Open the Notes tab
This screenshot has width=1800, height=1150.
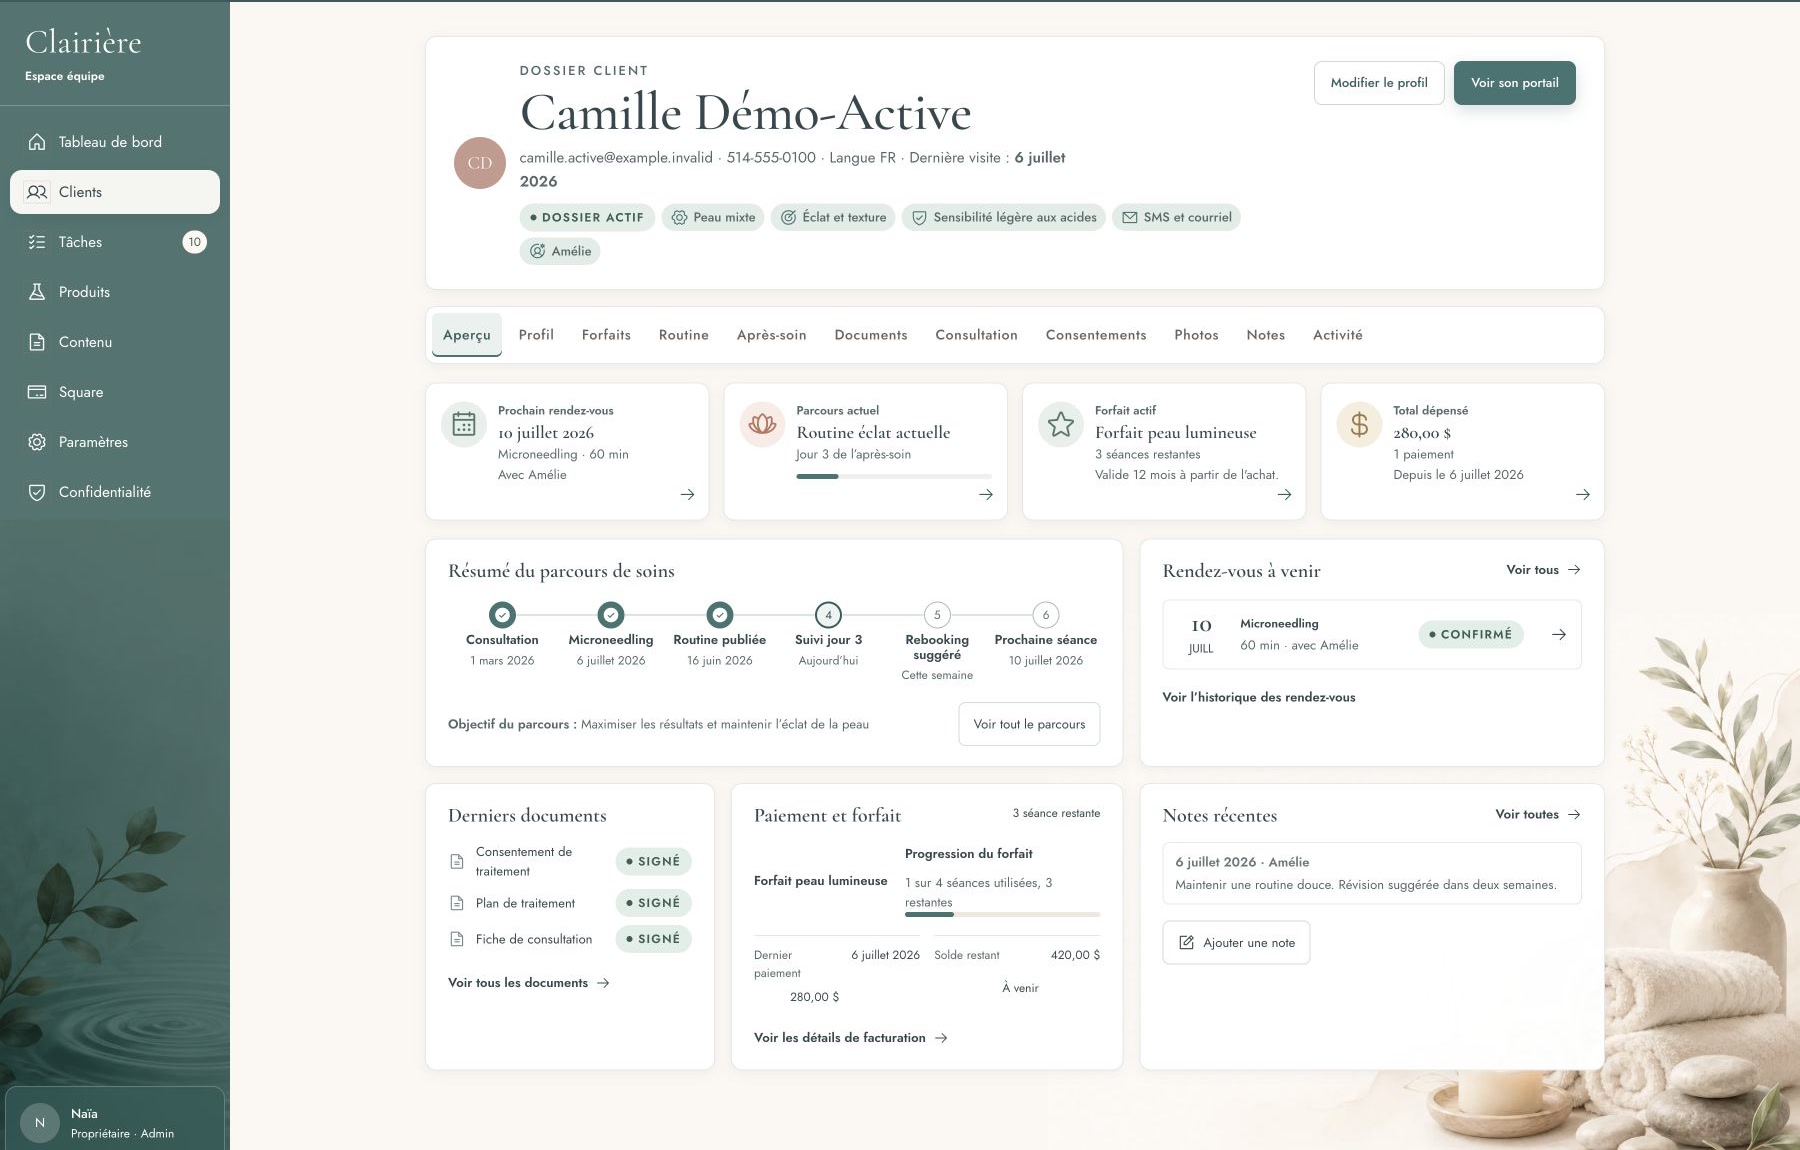click(1265, 335)
